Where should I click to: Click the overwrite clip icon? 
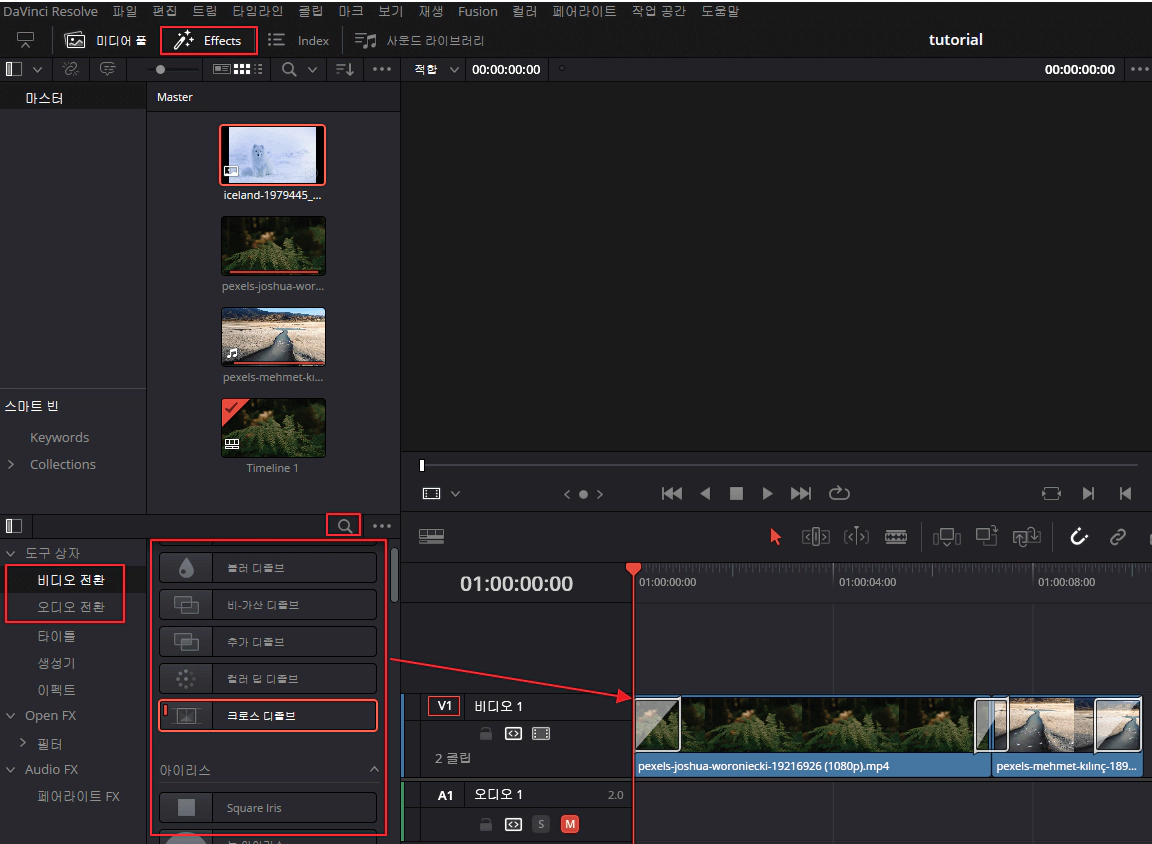tap(987, 535)
